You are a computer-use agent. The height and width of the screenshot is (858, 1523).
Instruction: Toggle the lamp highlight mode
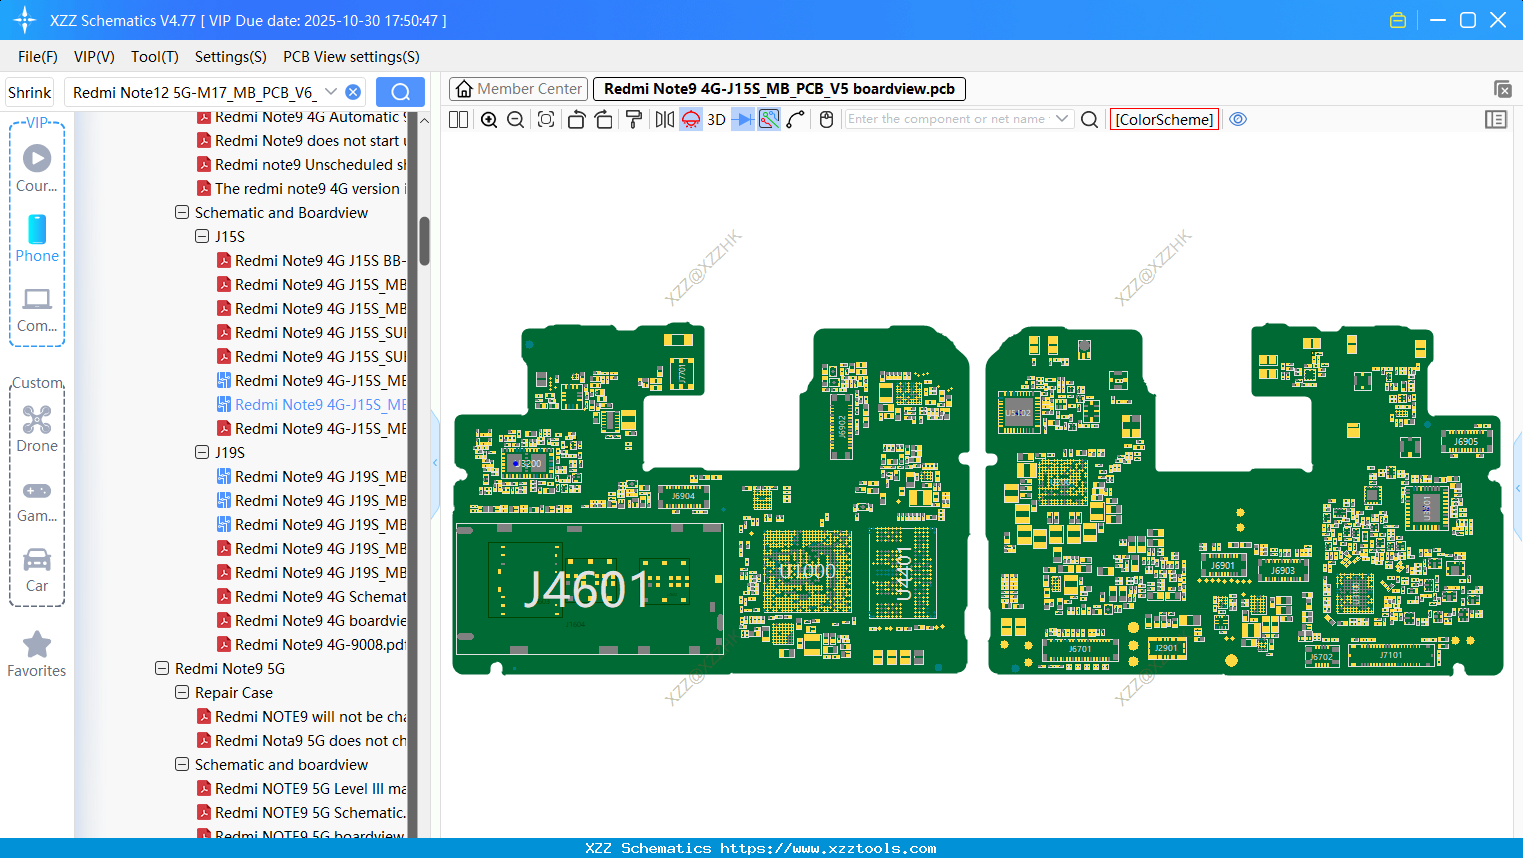coord(690,119)
